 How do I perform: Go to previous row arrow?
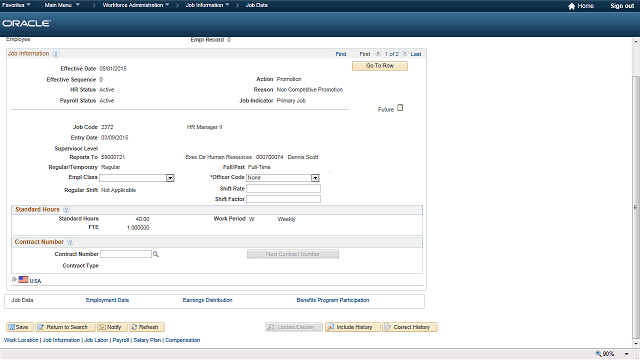point(378,53)
